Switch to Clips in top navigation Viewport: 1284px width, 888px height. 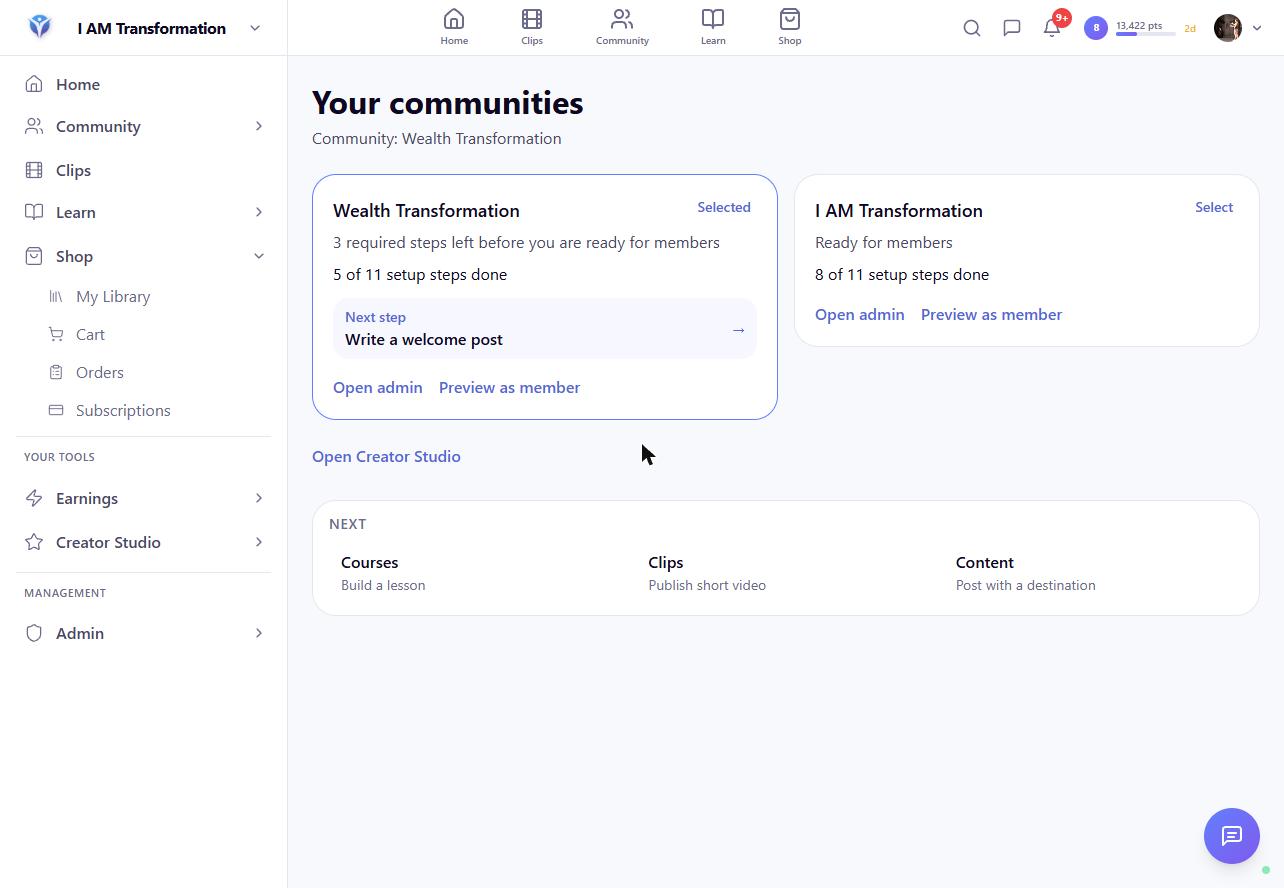pos(532,27)
